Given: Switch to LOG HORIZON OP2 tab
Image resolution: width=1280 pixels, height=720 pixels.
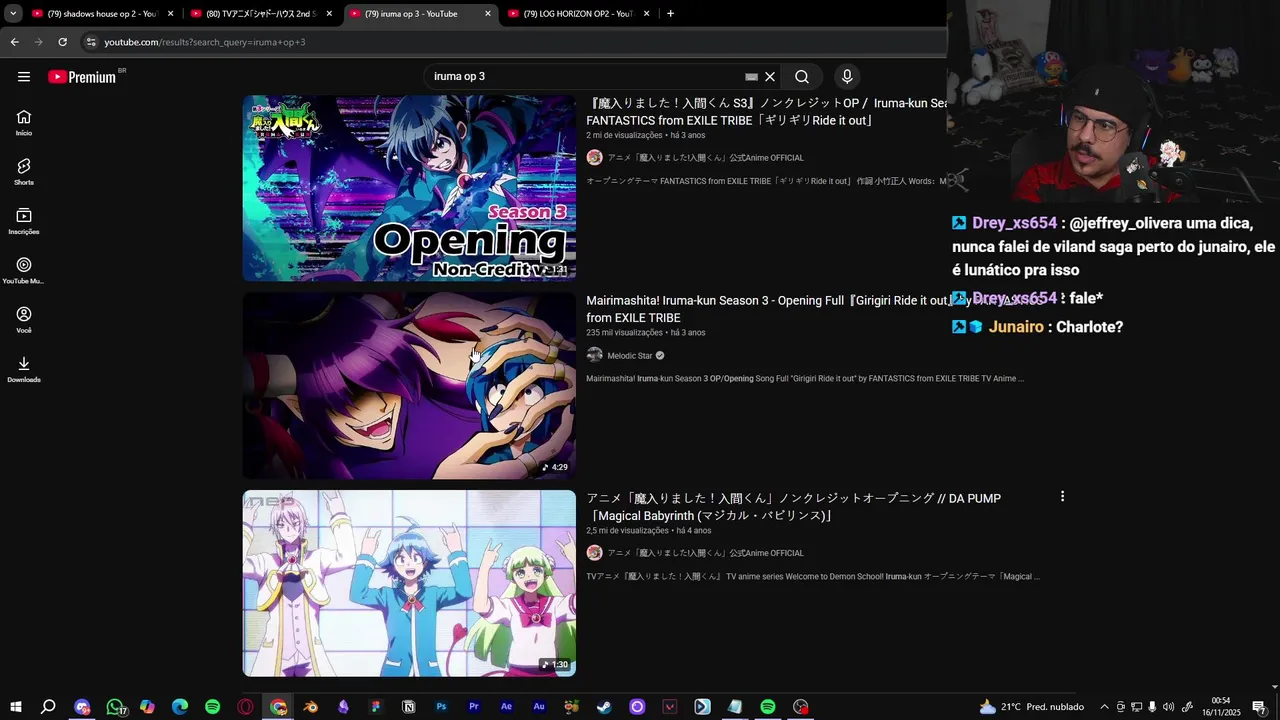Looking at the screenshot, I should (x=579, y=14).
